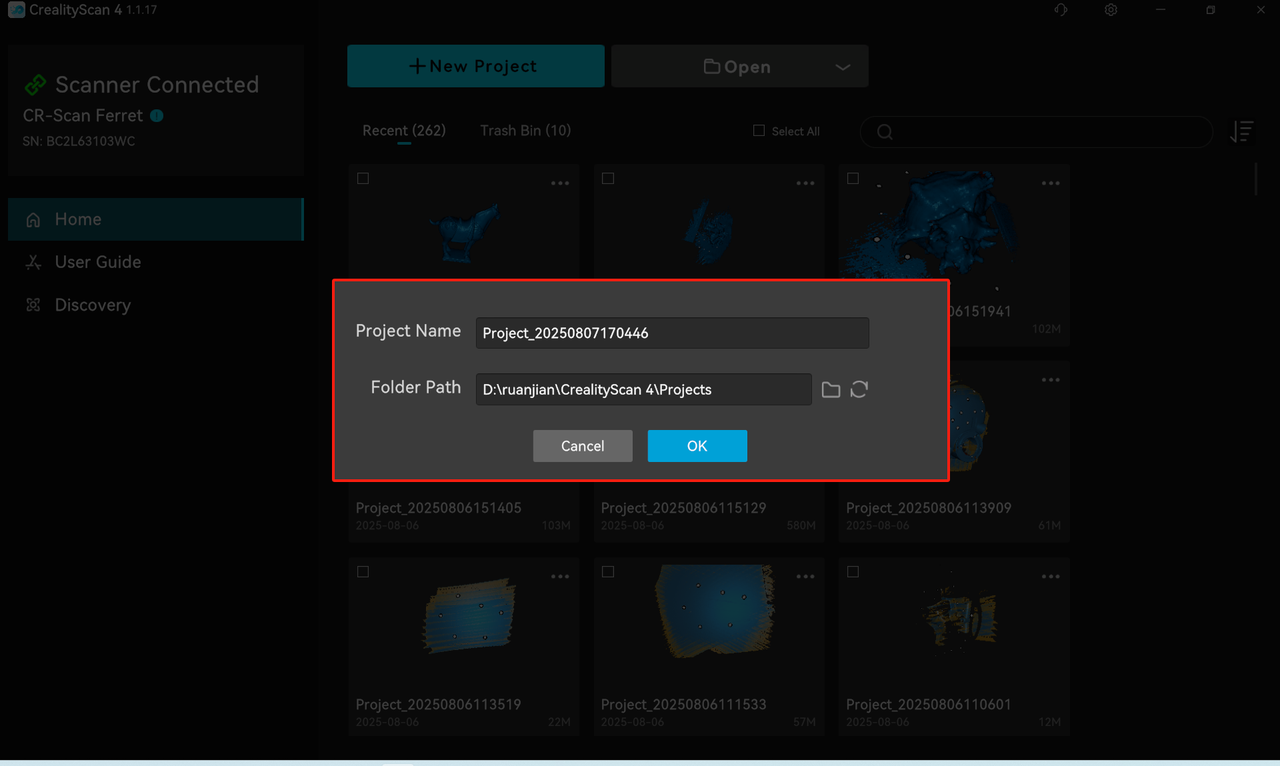Click the info icon next to CR-Scan Ferret
1280x766 pixels.
point(157,116)
